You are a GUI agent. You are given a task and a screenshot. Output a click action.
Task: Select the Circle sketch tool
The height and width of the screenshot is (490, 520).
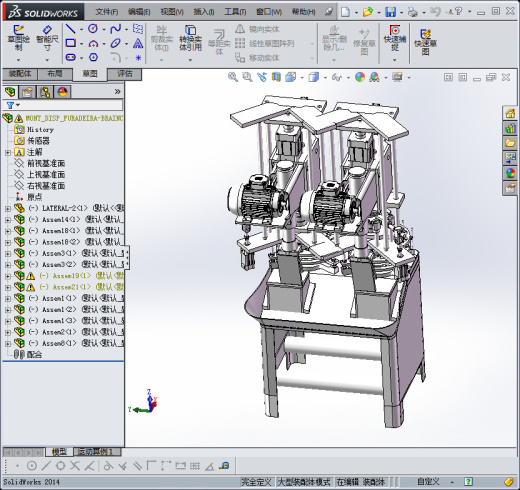(93, 29)
